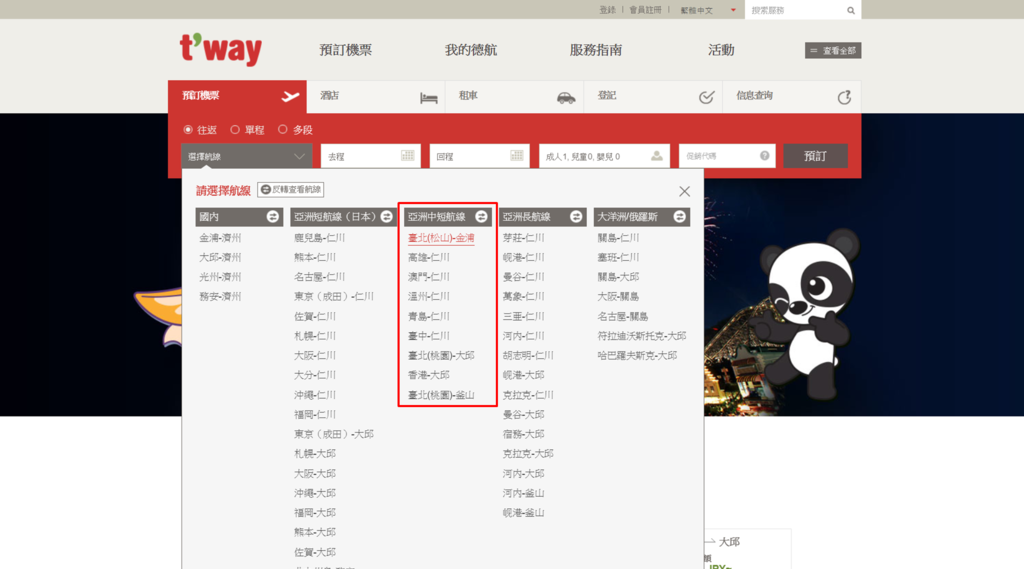The height and width of the screenshot is (569, 1024).
Task: Select route 芽莊-仁川
Action: (524, 238)
